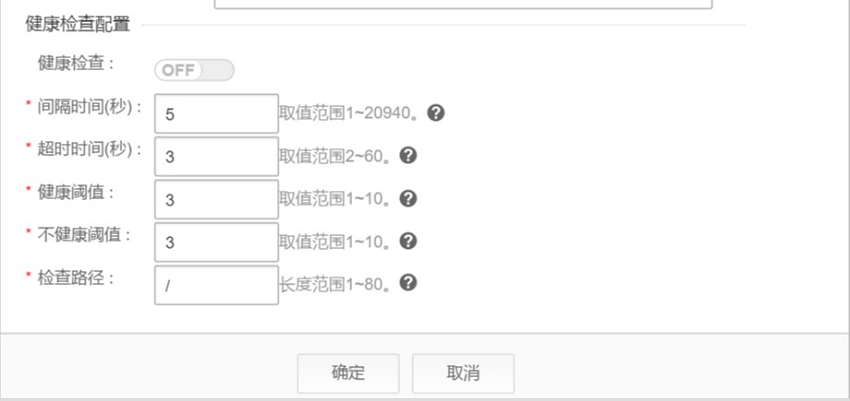Focus the 检查路径 input containing slash
Screen dimensions: 850x401
(x=216, y=284)
